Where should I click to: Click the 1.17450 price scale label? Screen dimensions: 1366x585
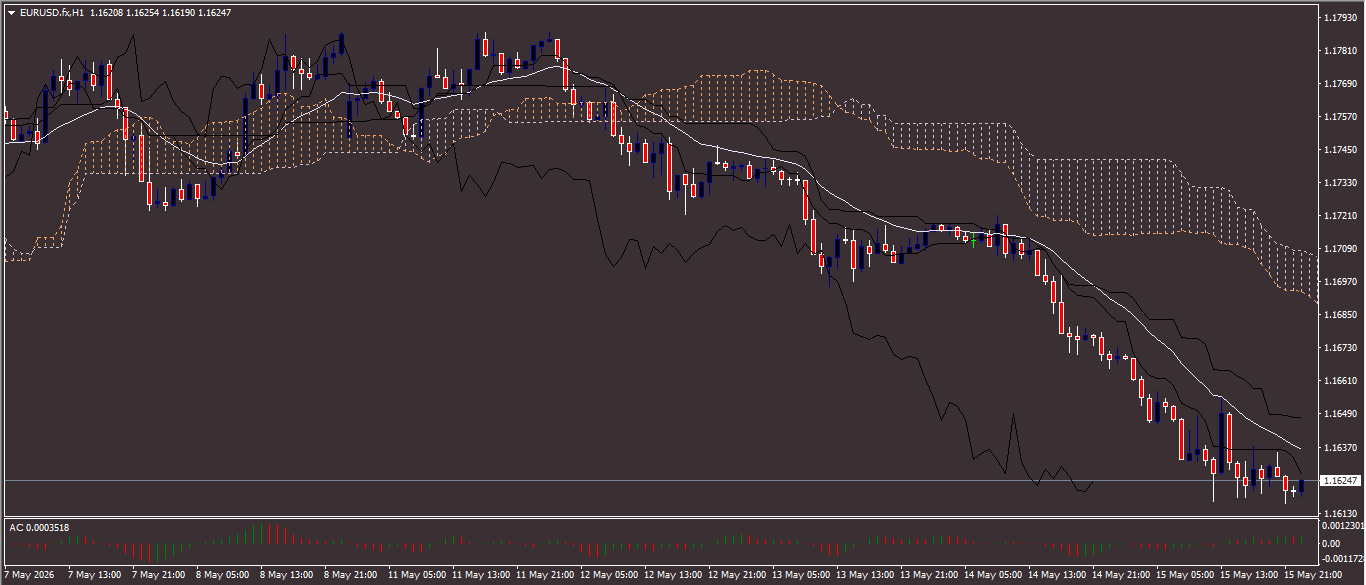(1339, 150)
